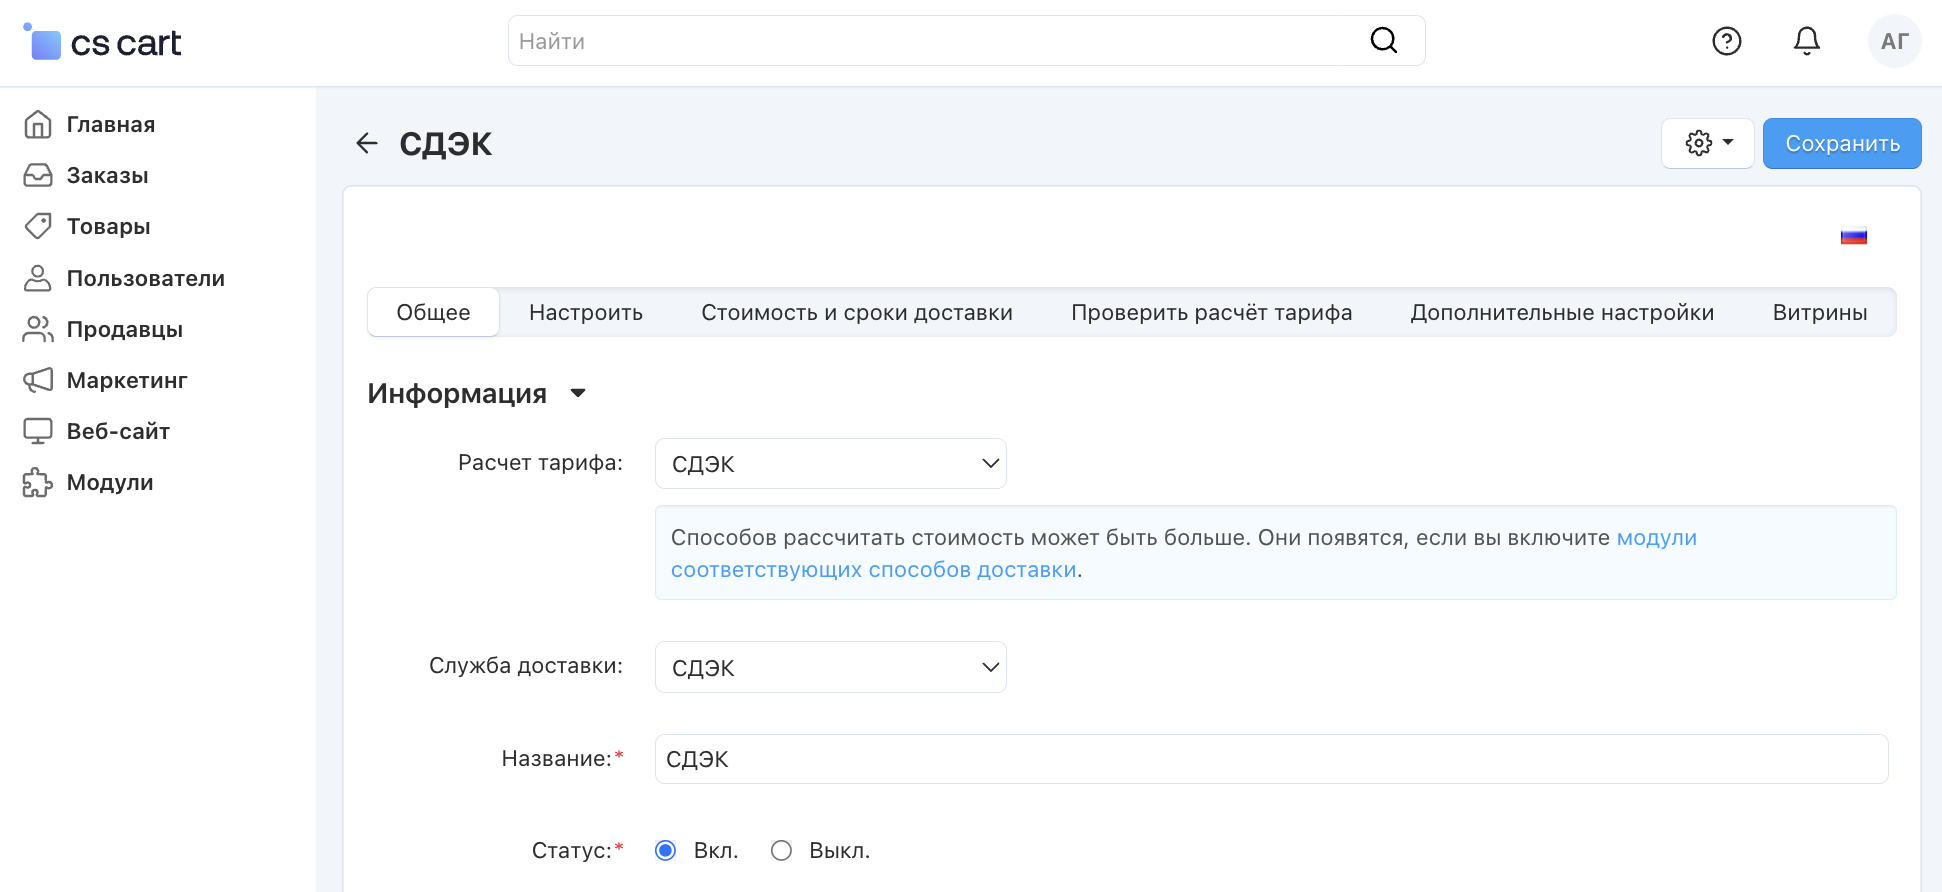Select the Вкл. status radio button
The image size is (1942, 892).
[x=666, y=851]
